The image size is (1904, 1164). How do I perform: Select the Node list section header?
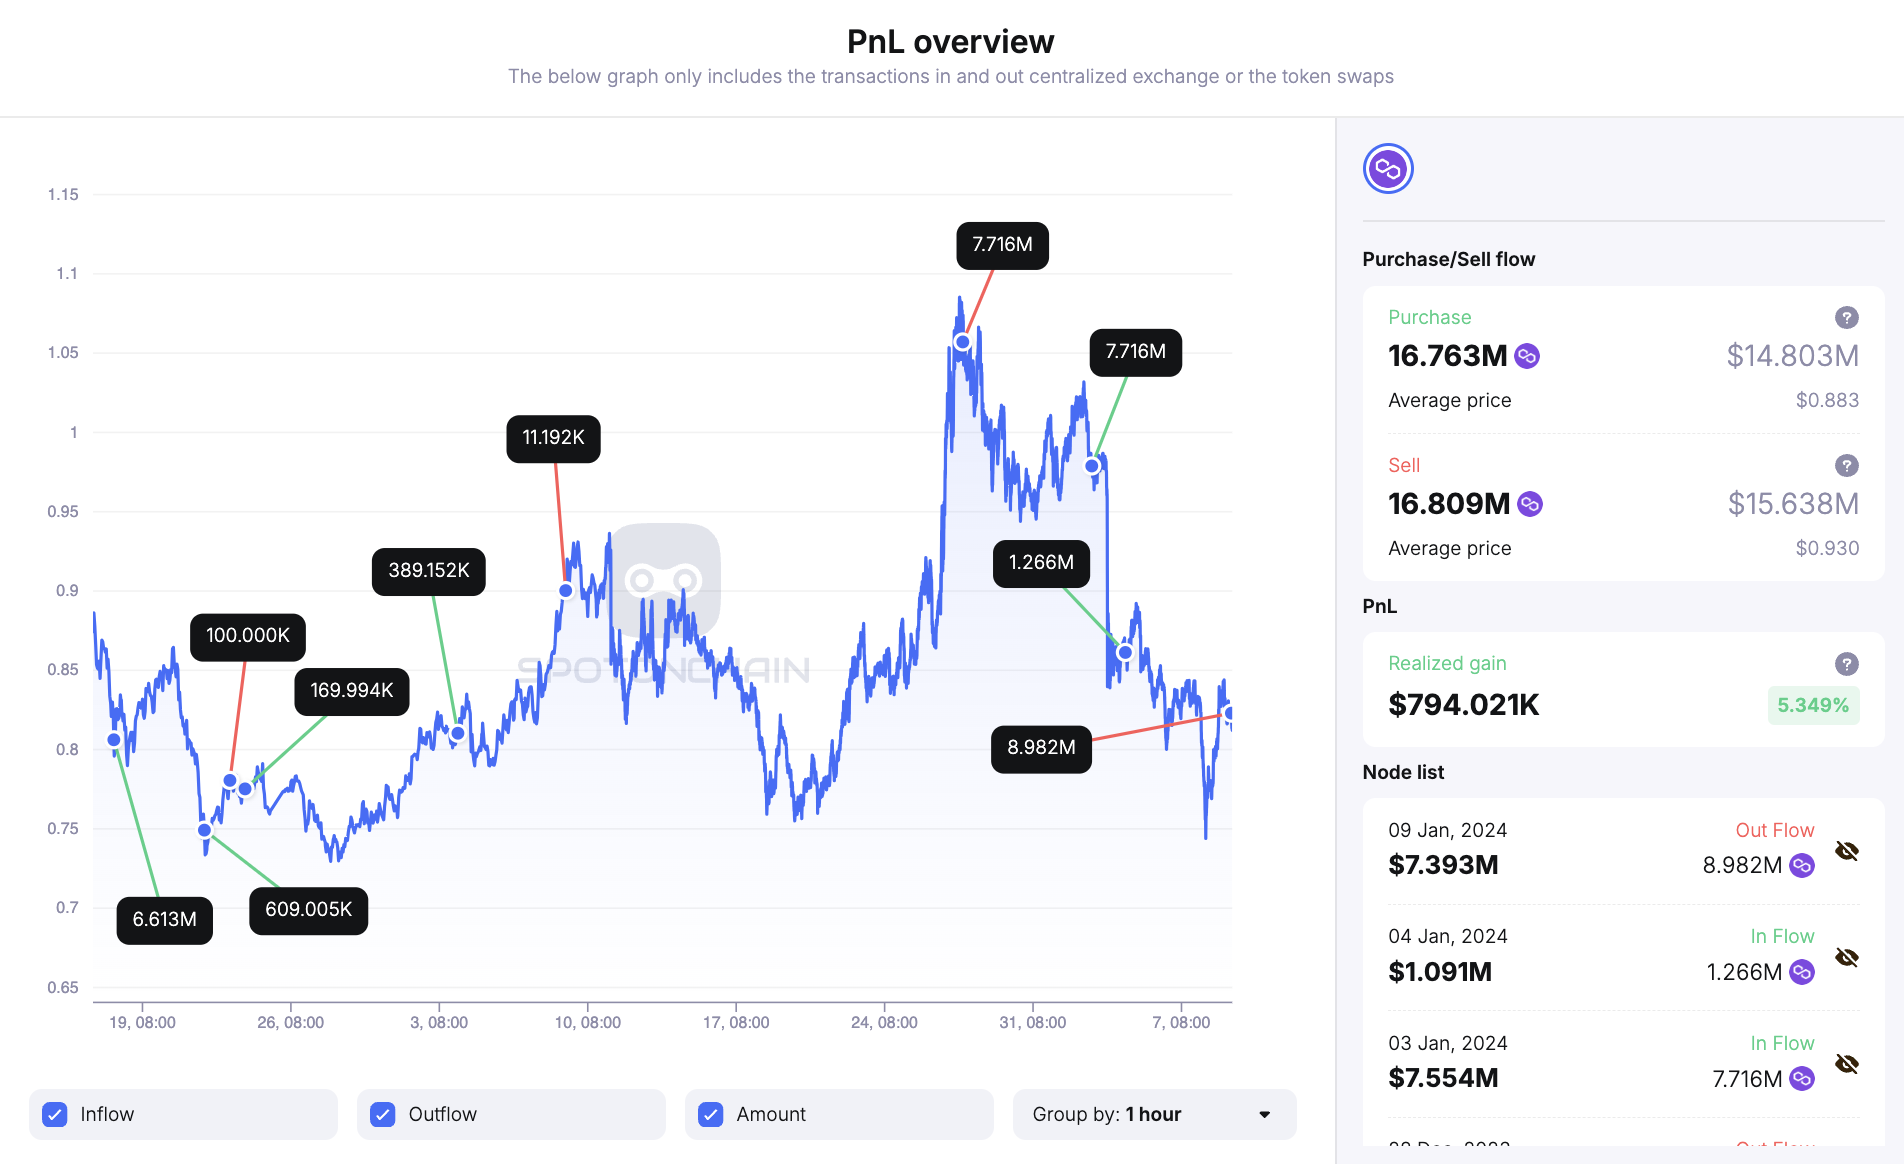point(1403,771)
